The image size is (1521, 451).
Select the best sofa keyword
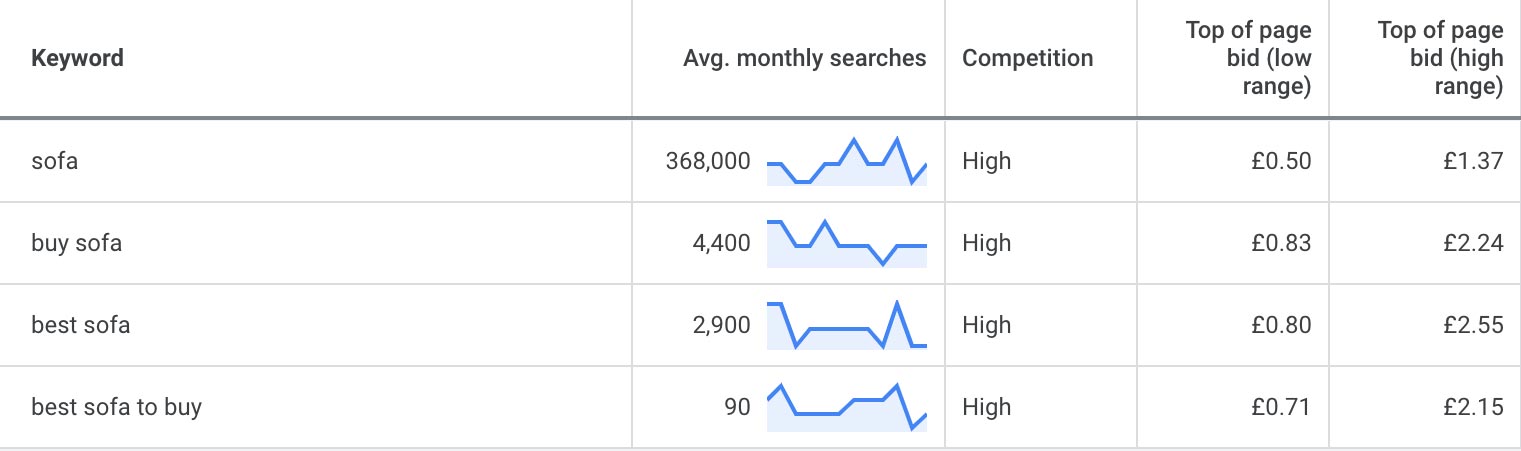[81, 325]
